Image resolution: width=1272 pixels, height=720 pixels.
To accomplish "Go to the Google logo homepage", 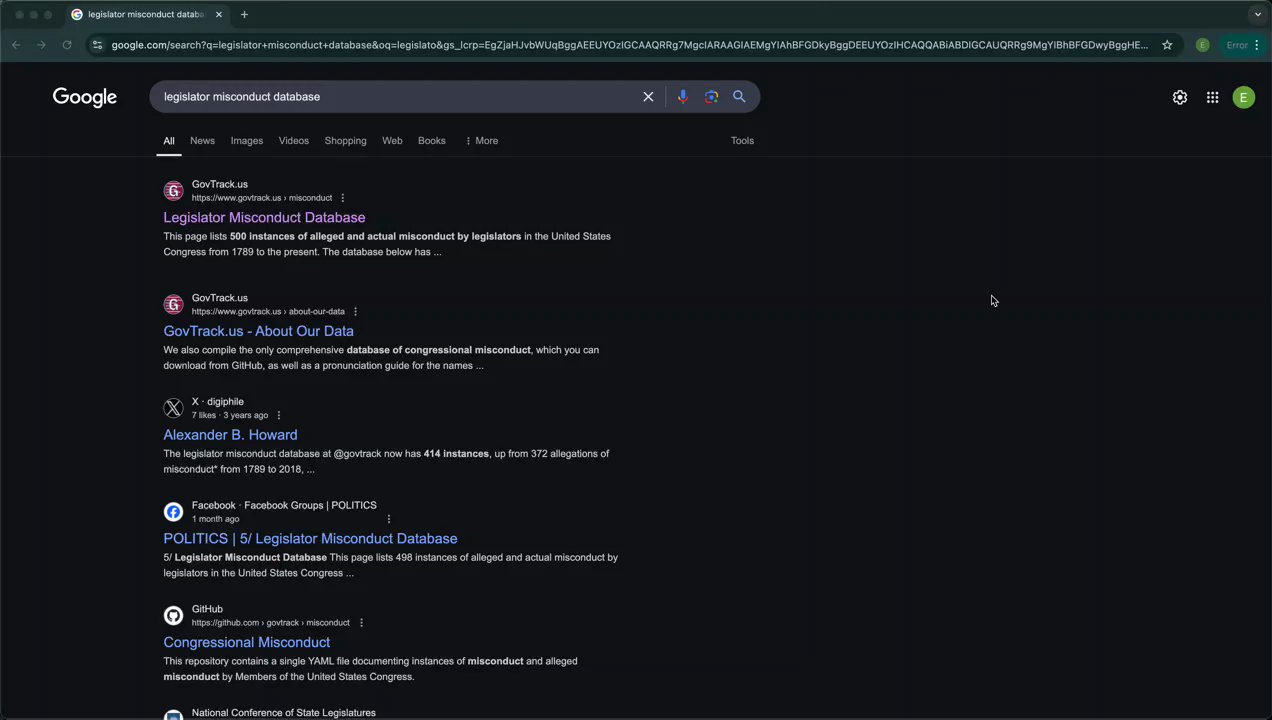I will pos(85,97).
